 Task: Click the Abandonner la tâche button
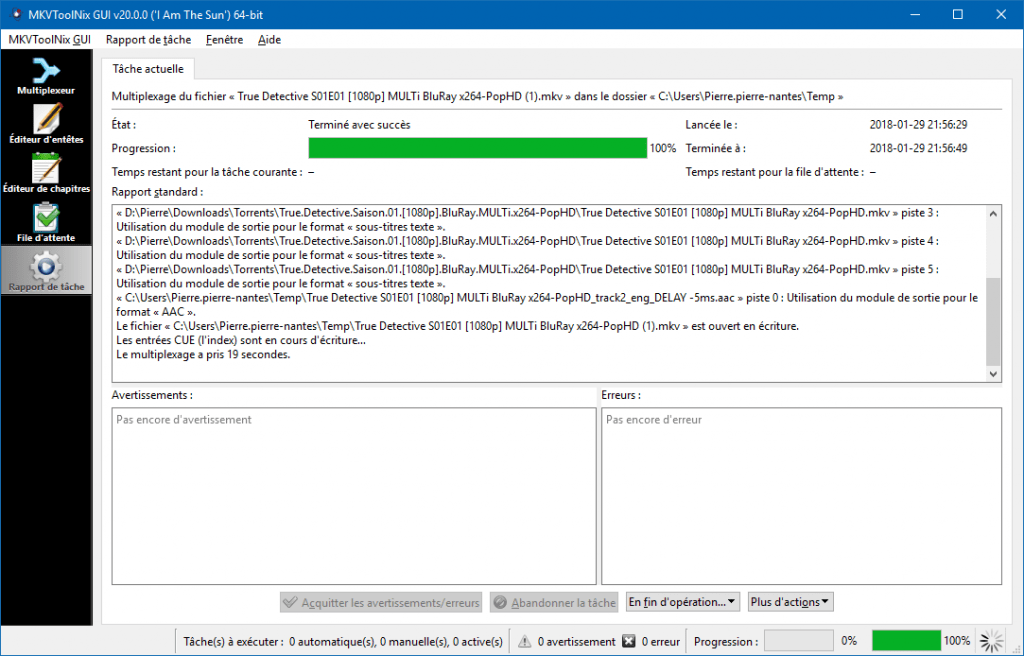click(x=553, y=602)
